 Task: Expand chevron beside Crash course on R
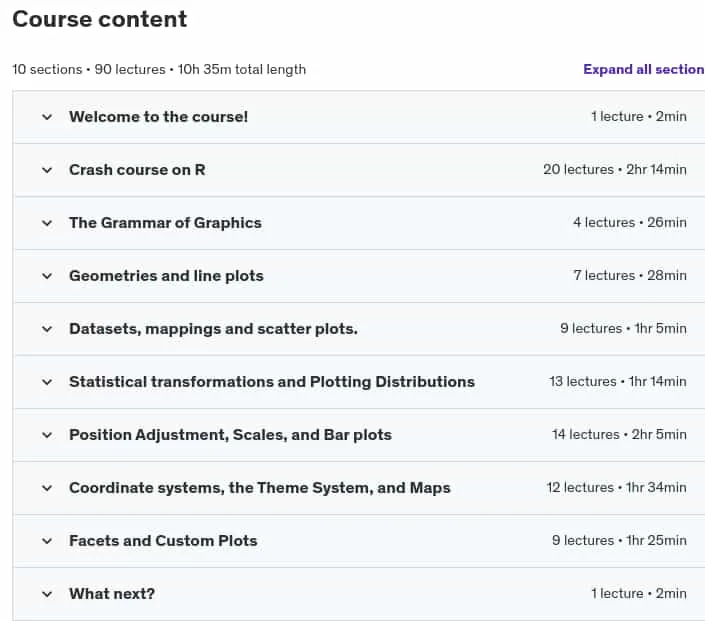tap(47, 170)
